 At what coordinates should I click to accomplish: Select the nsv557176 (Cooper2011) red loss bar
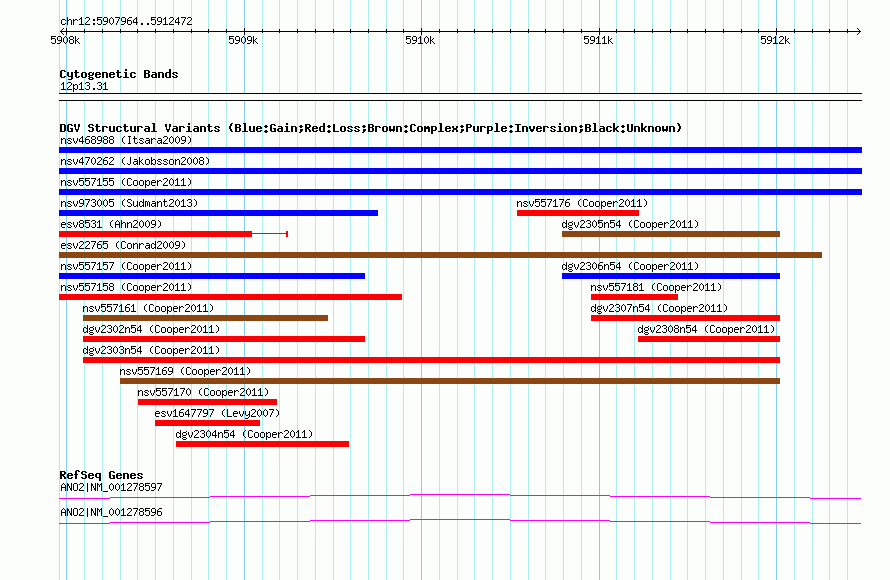click(x=578, y=213)
